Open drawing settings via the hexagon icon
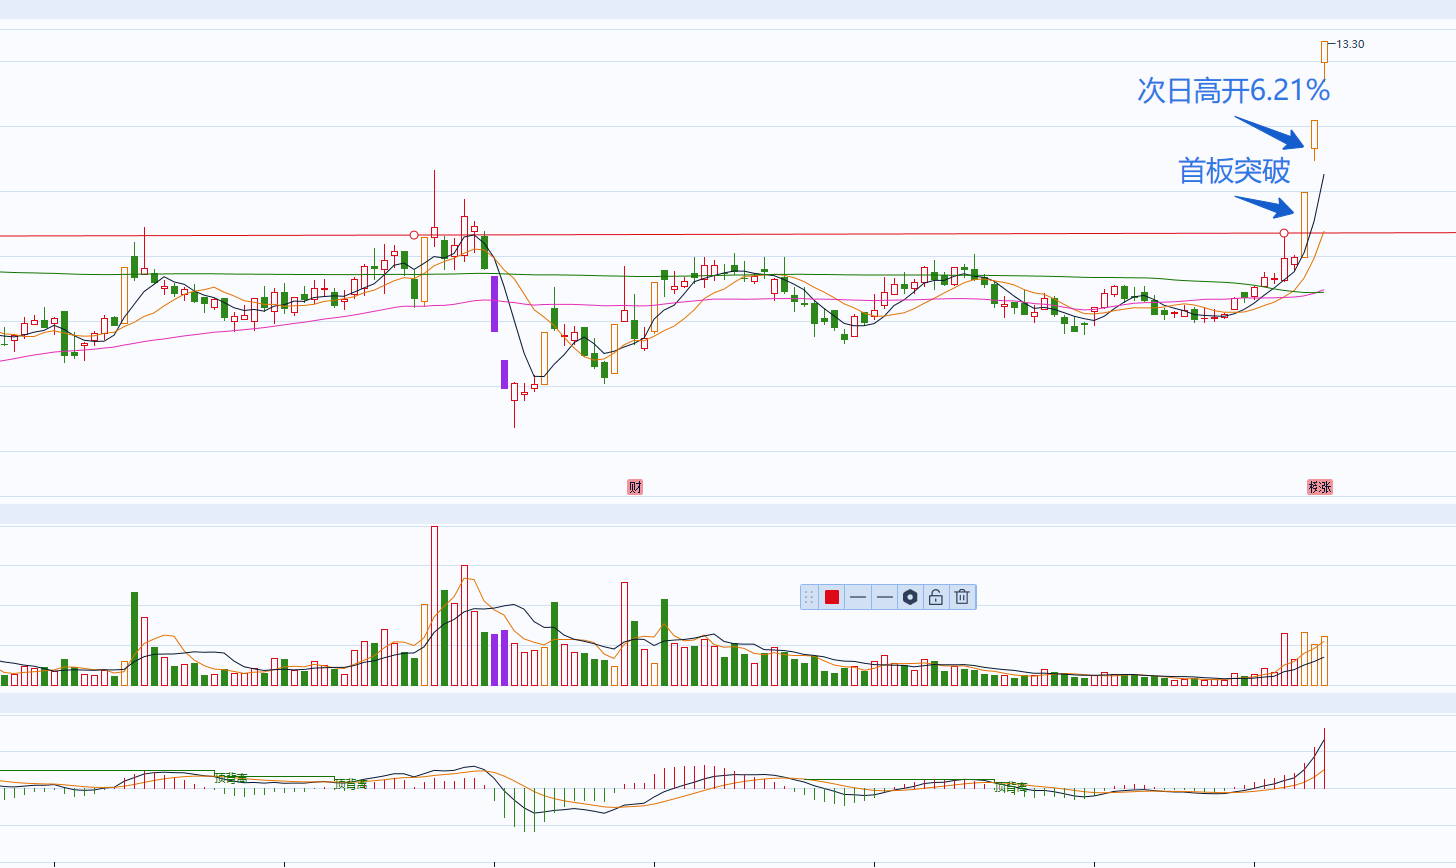The height and width of the screenshot is (868, 1456). 910,597
